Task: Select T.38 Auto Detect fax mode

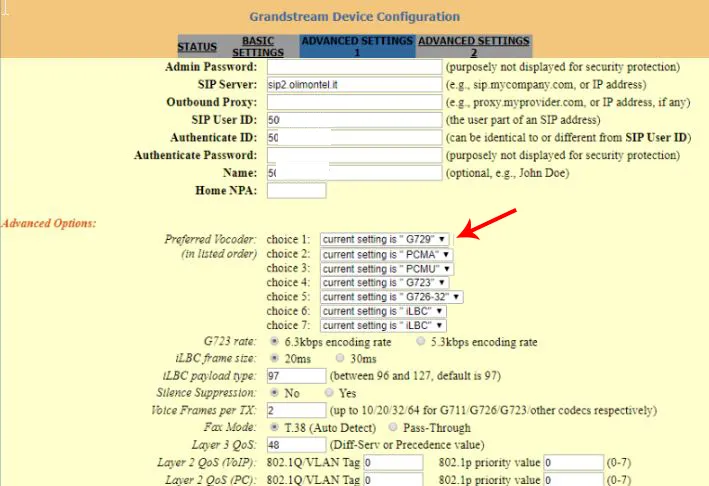Action: click(274, 427)
